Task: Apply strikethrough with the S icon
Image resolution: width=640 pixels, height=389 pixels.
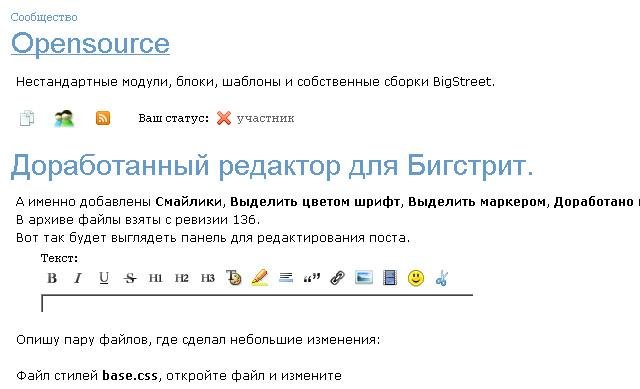Action: click(130, 278)
